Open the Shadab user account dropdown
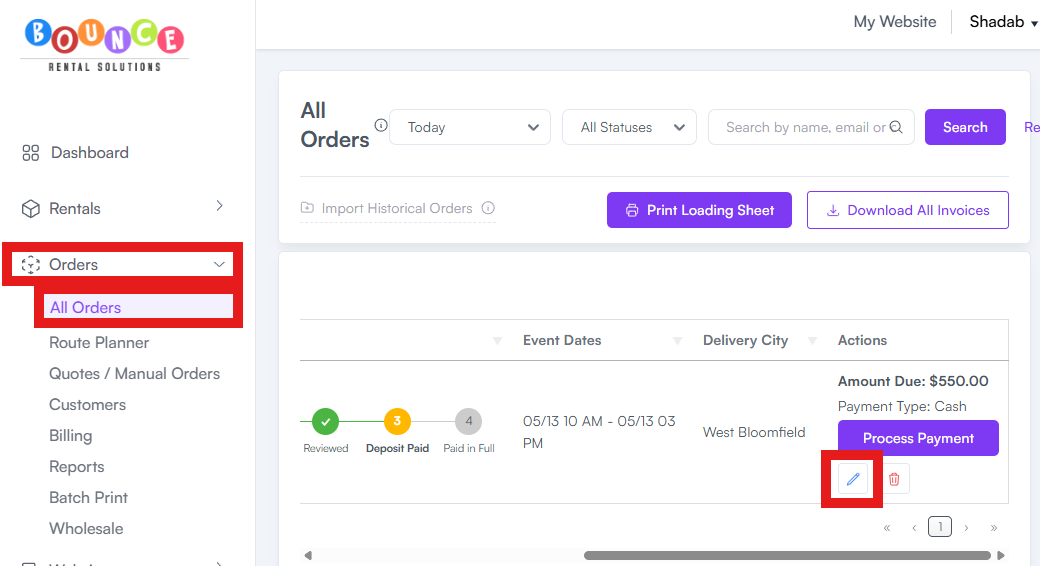Viewport: 1040px width, 566px height. pos(1003,22)
